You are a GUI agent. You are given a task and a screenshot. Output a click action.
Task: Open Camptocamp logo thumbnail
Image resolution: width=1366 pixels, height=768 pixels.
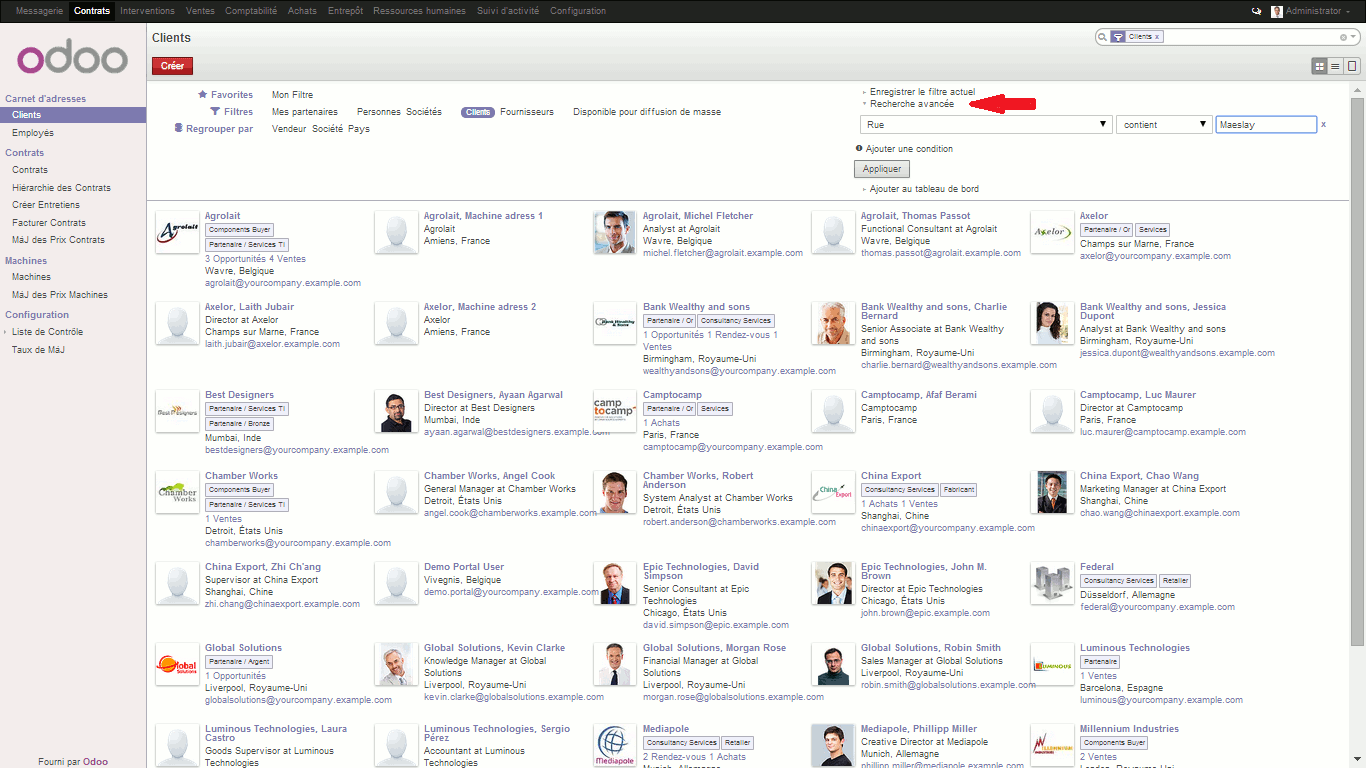tap(615, 411)
